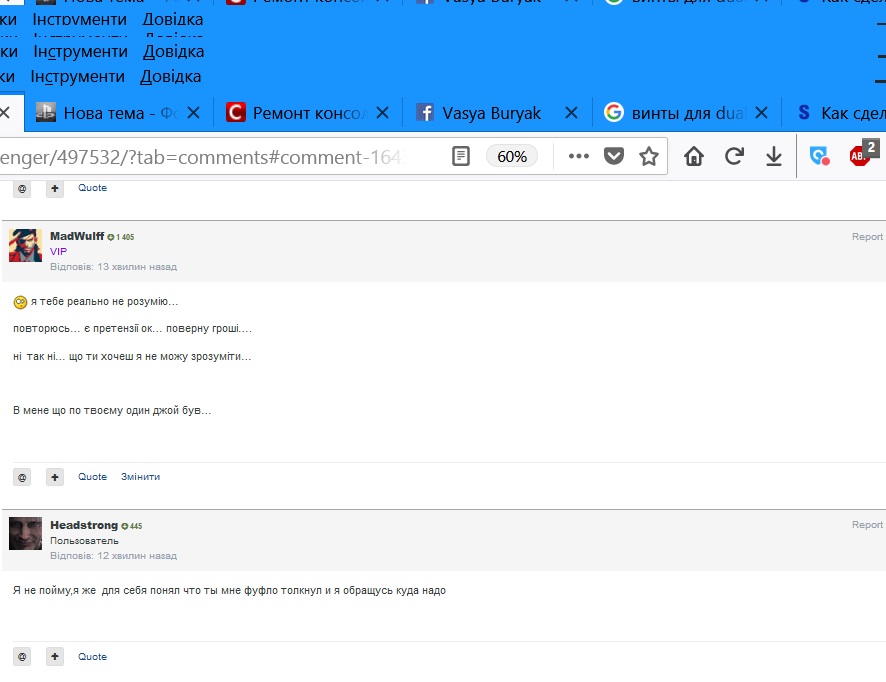Toggle reader view in the address bar

tap(461, 156)
